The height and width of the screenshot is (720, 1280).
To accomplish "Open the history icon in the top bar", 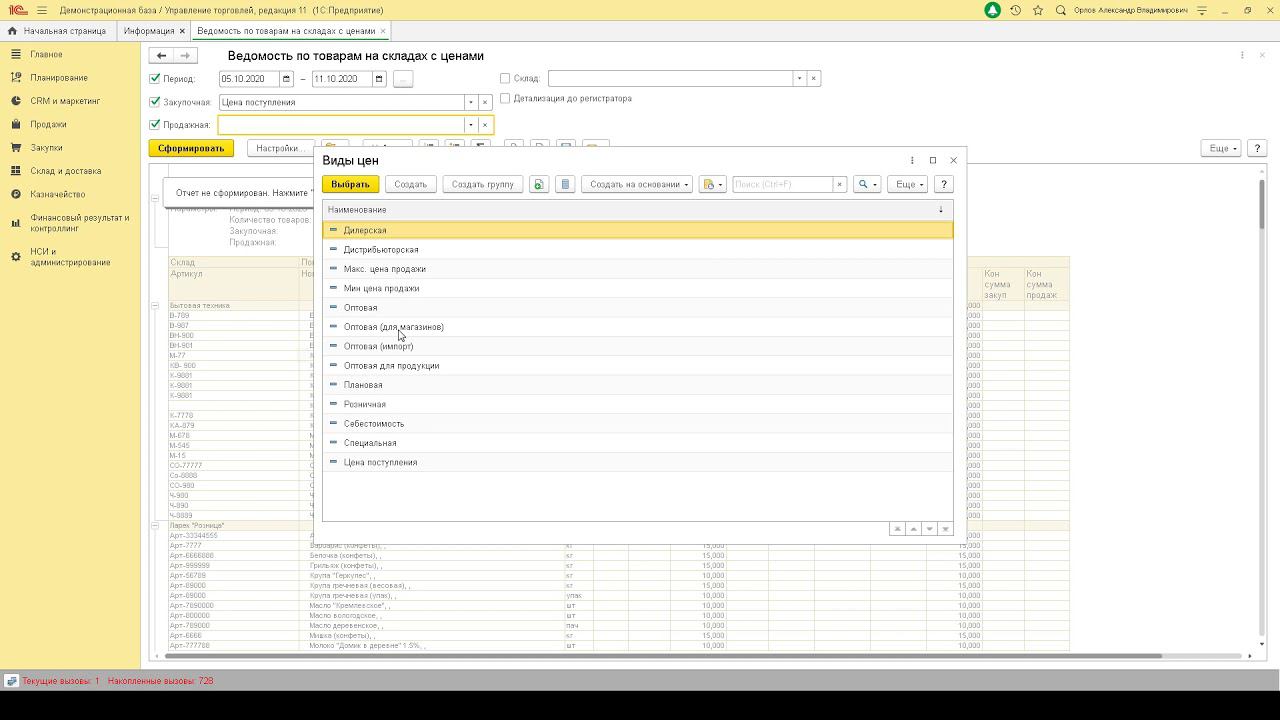I will (x=1015, y=10).
